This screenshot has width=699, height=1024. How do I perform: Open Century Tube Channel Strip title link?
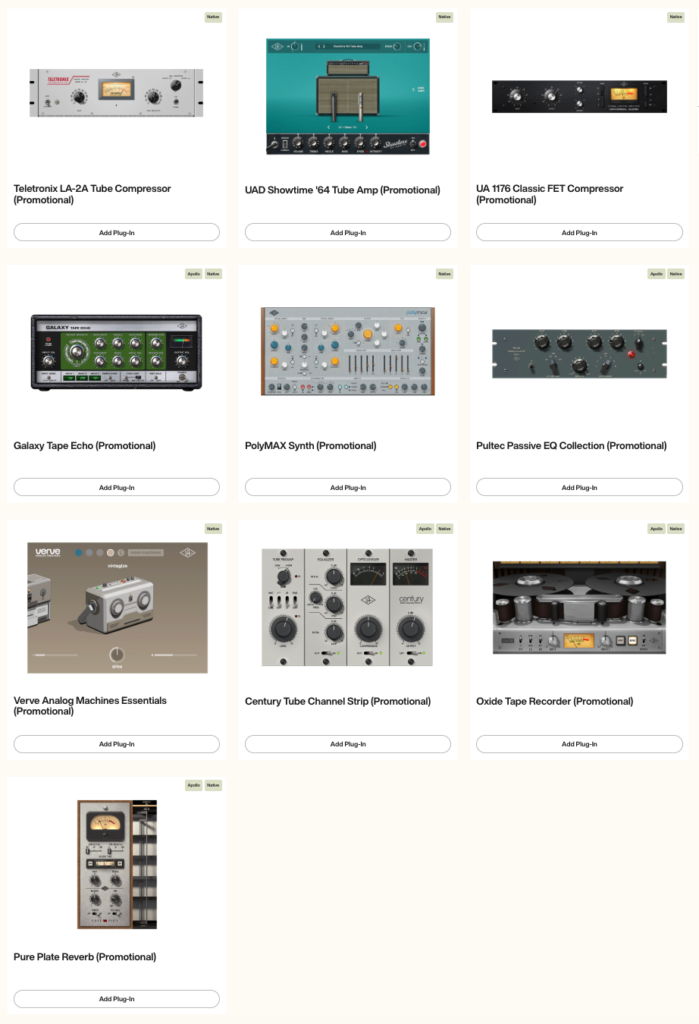[338, 701]
